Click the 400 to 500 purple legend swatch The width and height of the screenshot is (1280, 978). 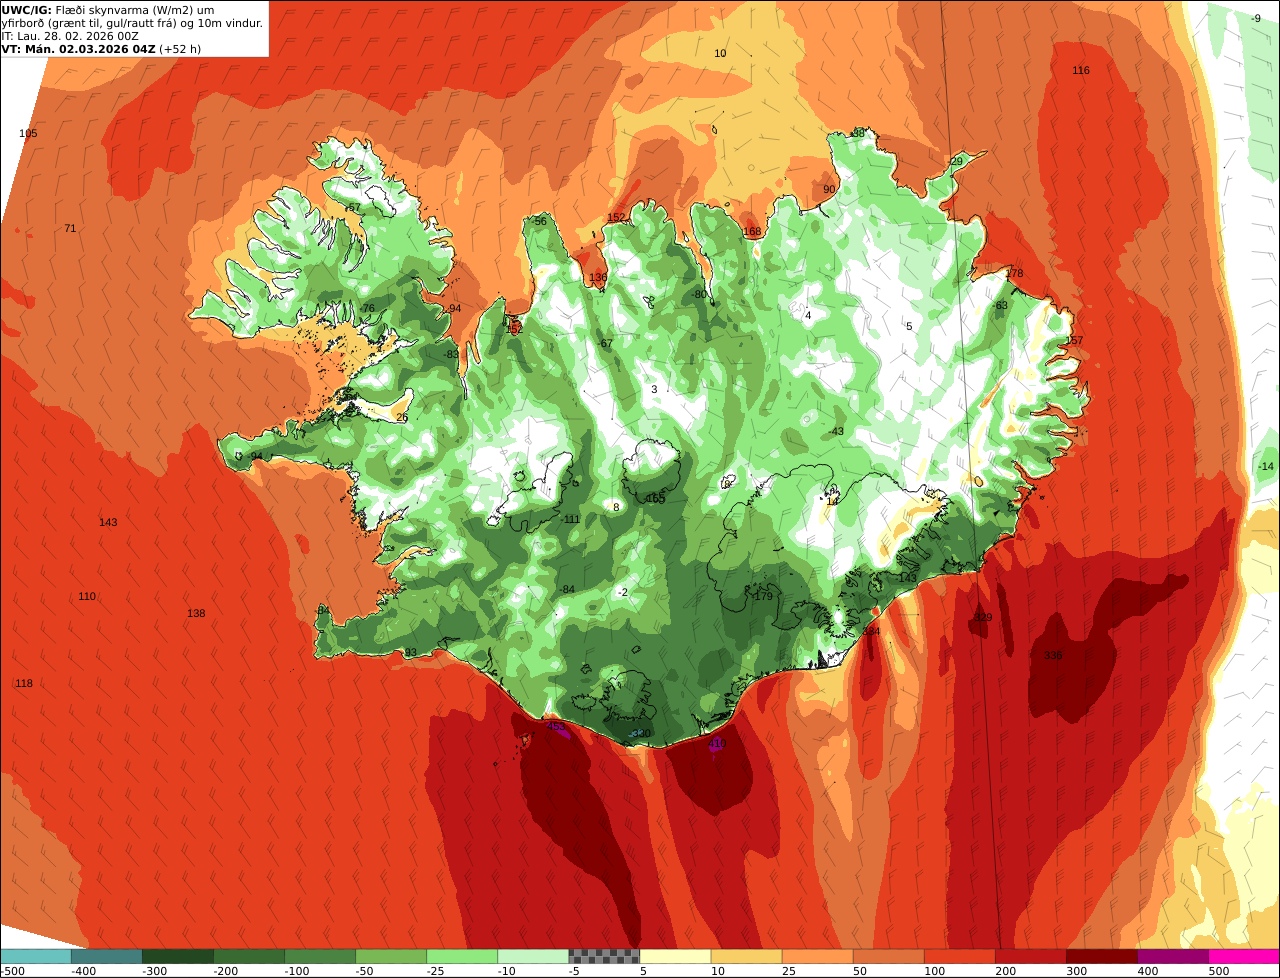coord(1172,956)
